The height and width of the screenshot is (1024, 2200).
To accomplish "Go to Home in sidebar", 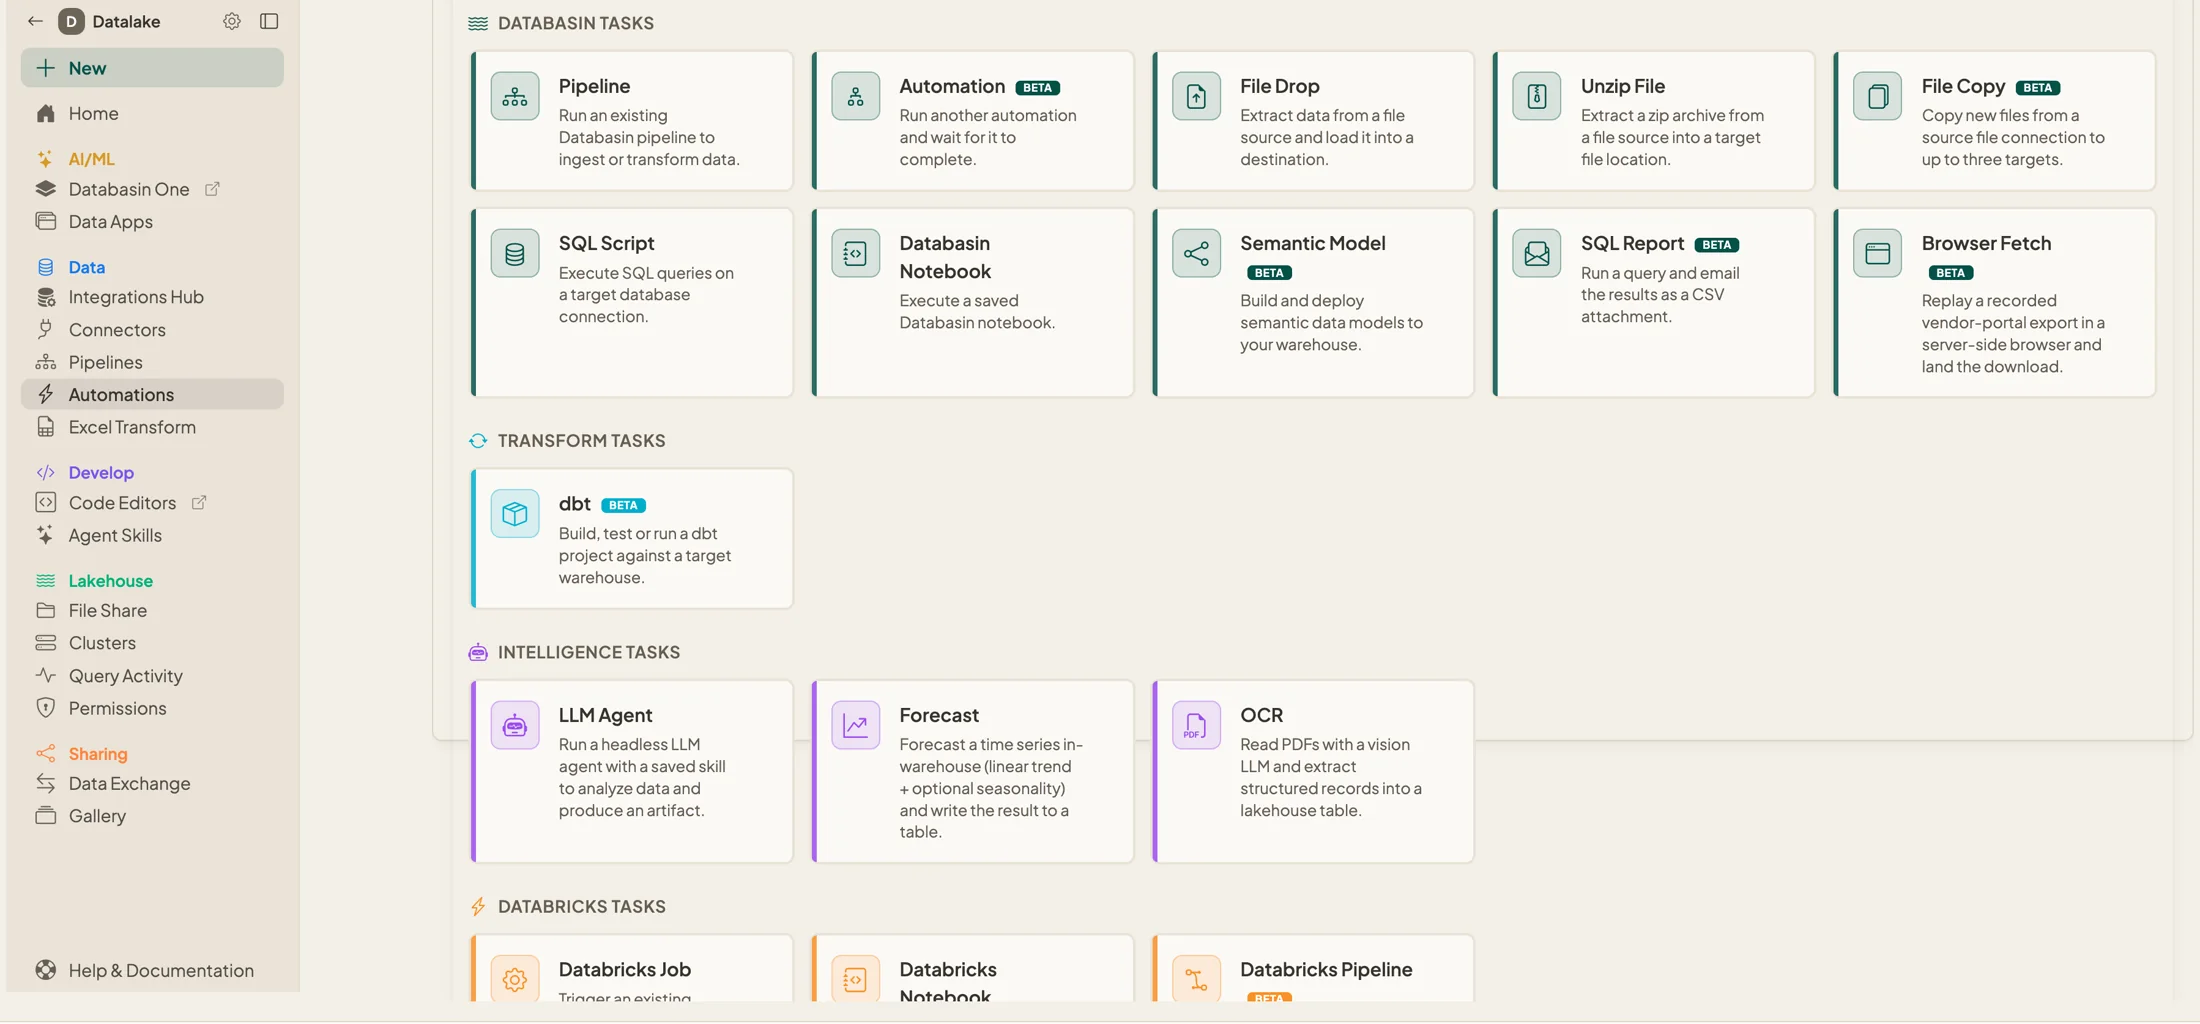I will (x=93, y=114).
